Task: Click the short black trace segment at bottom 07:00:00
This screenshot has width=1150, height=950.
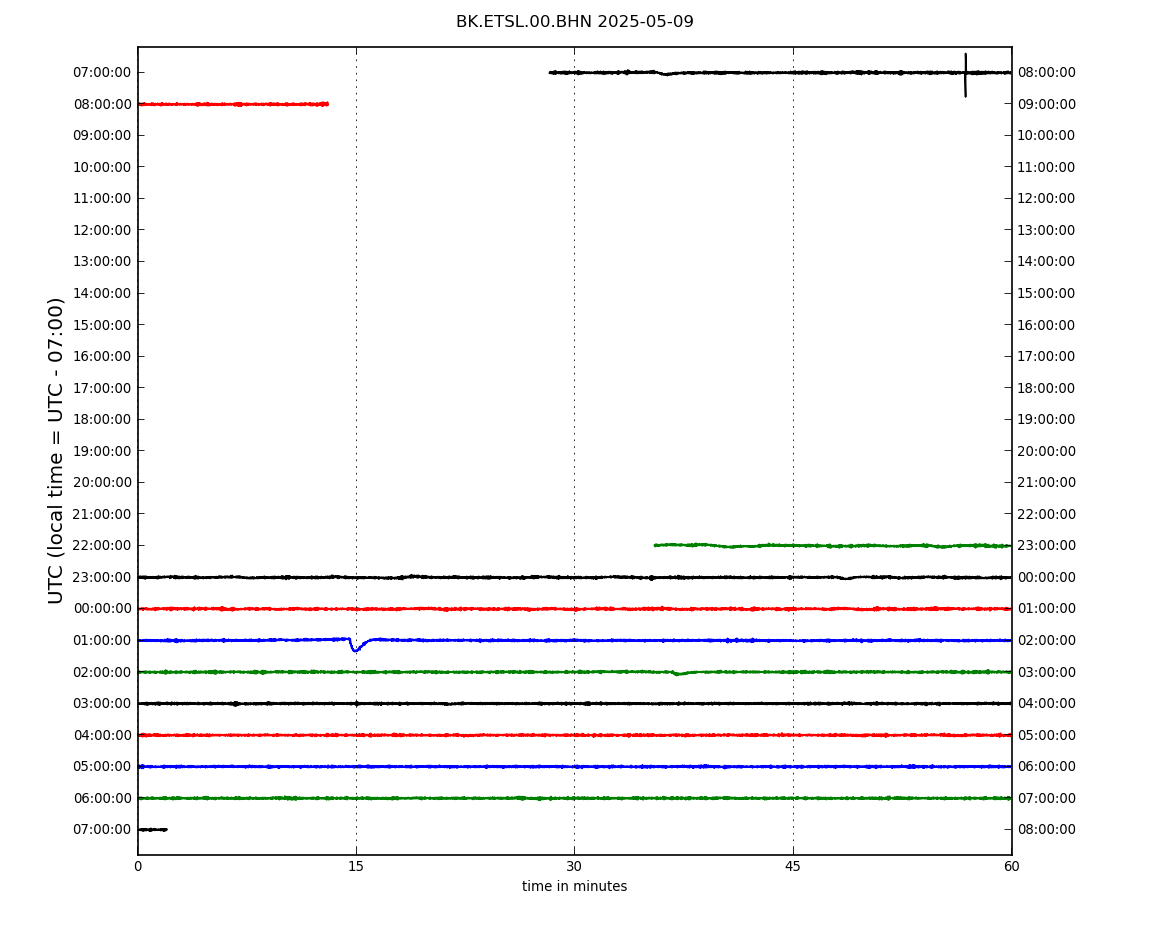Action: (x=153, y=830)
